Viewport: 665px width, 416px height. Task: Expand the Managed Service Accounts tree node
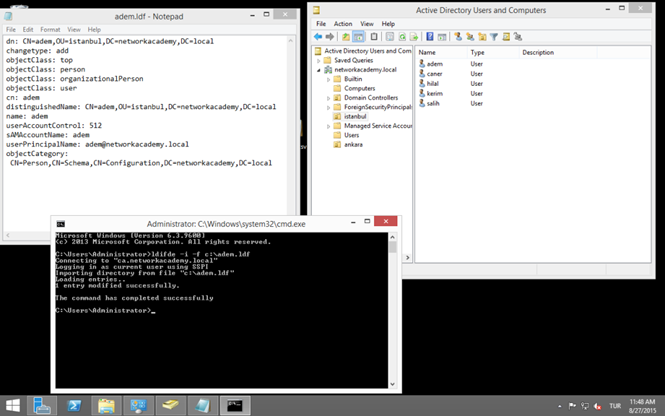click(x=328, y=126)
